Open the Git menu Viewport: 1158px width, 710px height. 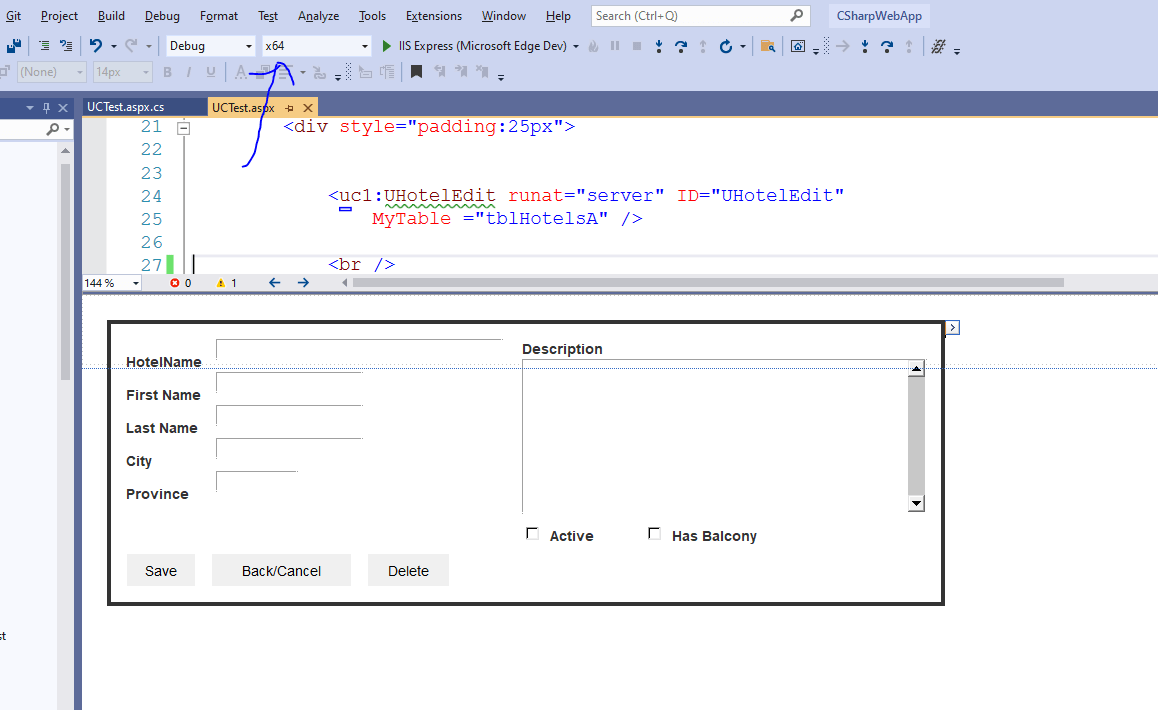13,16
